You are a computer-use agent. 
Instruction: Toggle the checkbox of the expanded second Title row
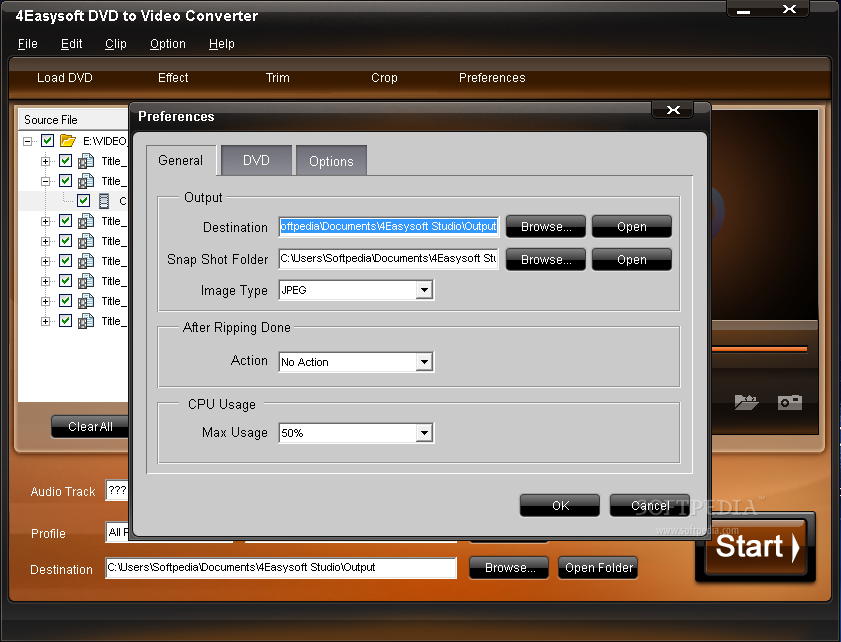(x=65, y=181)
